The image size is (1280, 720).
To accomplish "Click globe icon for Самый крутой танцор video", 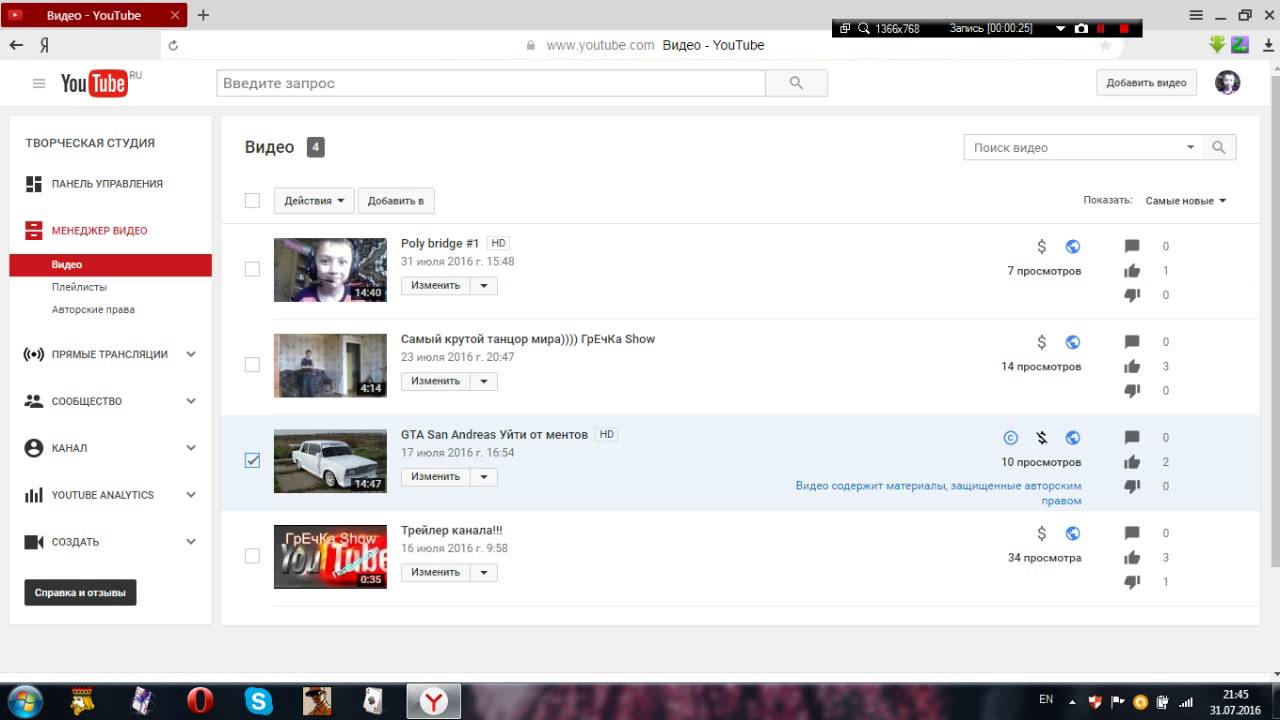I will point(1072,342).
